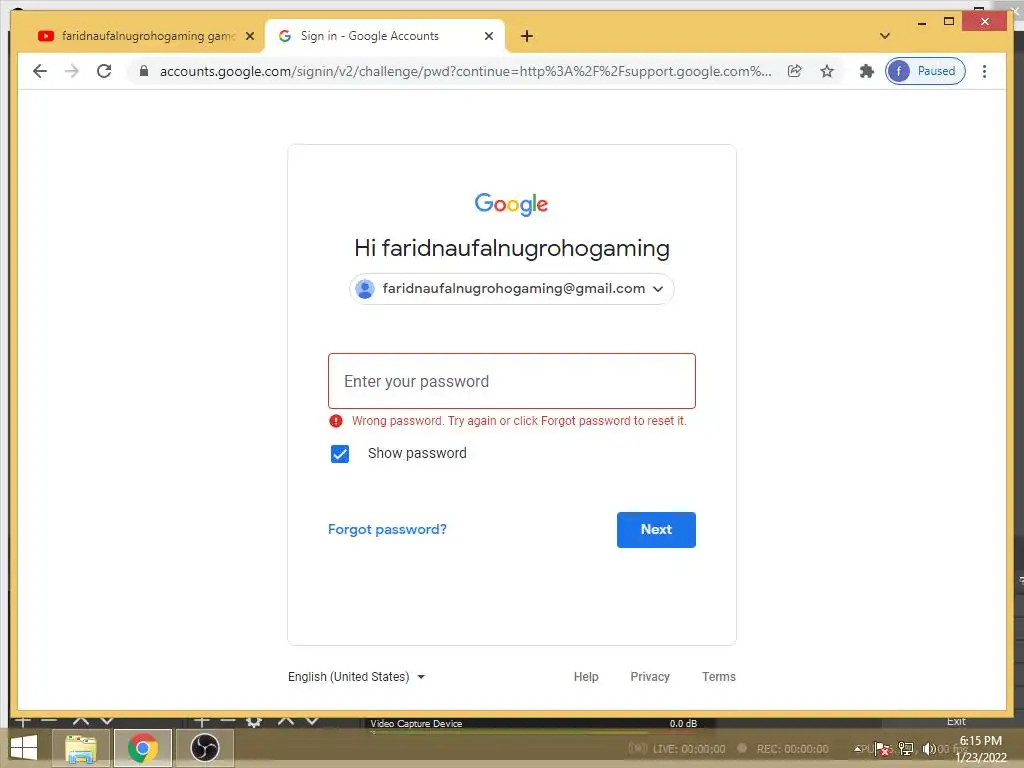Open a new tab with plus button
This screenshot has height=768, width=1024.
(x=526, y=36)
